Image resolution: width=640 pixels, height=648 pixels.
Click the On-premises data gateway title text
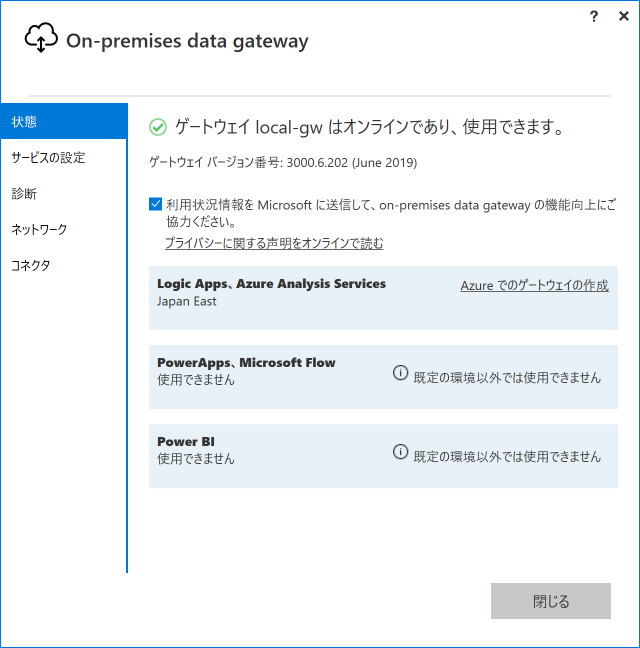187,41
